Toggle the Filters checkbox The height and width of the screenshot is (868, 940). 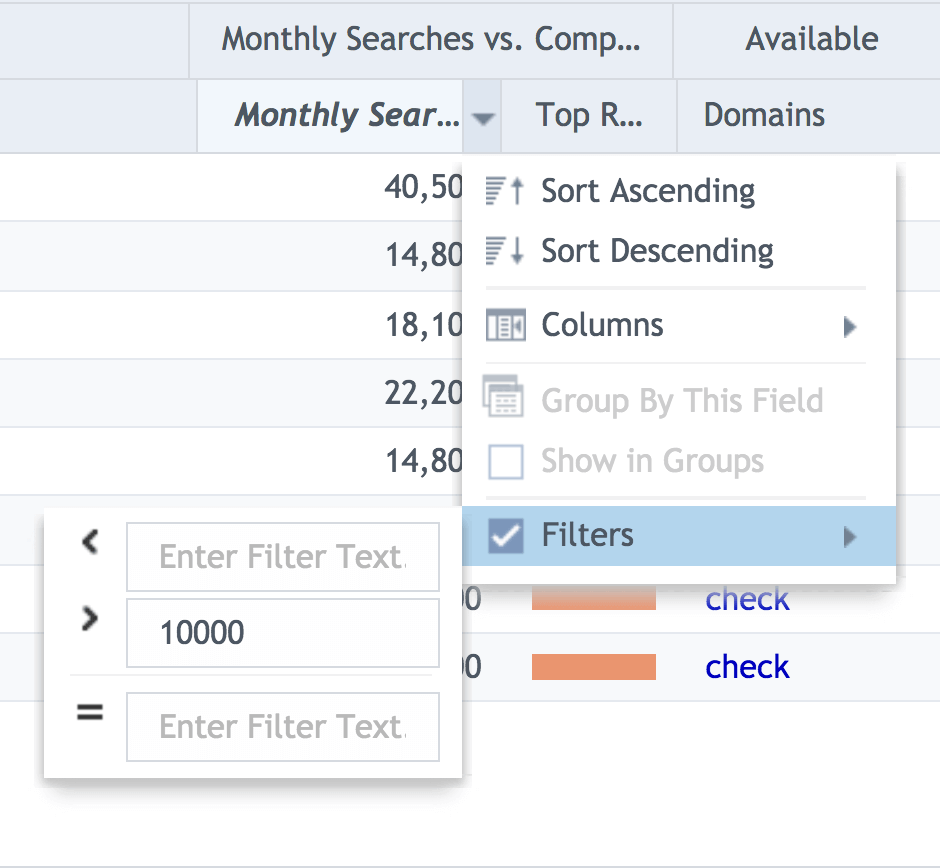505,535
